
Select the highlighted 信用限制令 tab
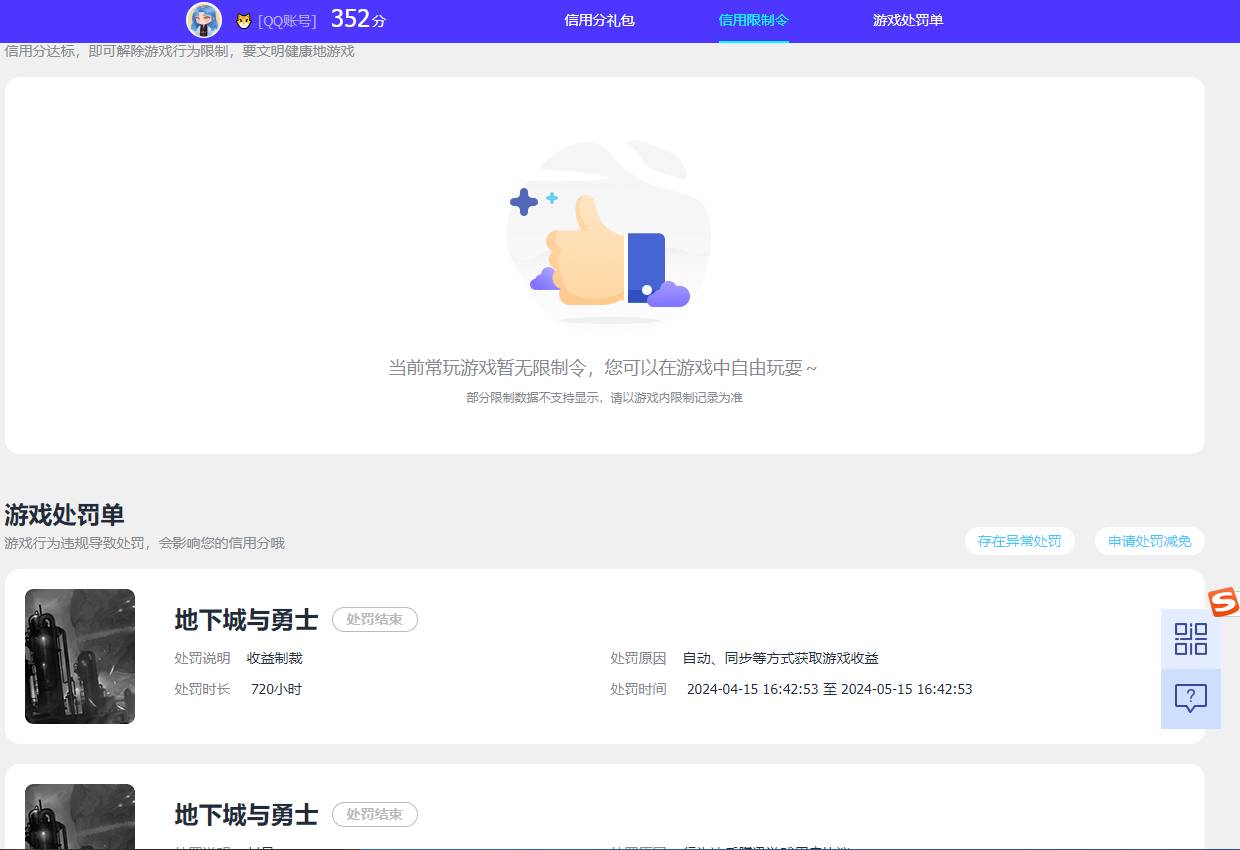pyautogui.click(x=753, y=20)
